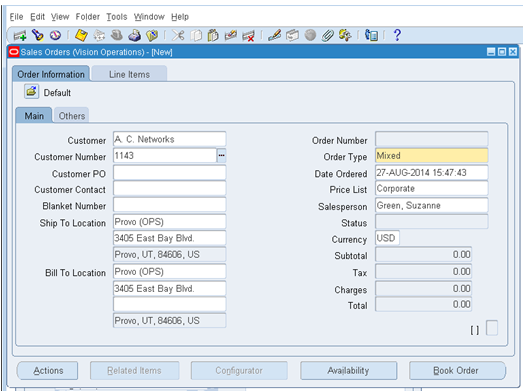Screen dimensions: 523x392
Task: Click the Translations globe icon
Action: pyautogui.click(x=310, y=35)
